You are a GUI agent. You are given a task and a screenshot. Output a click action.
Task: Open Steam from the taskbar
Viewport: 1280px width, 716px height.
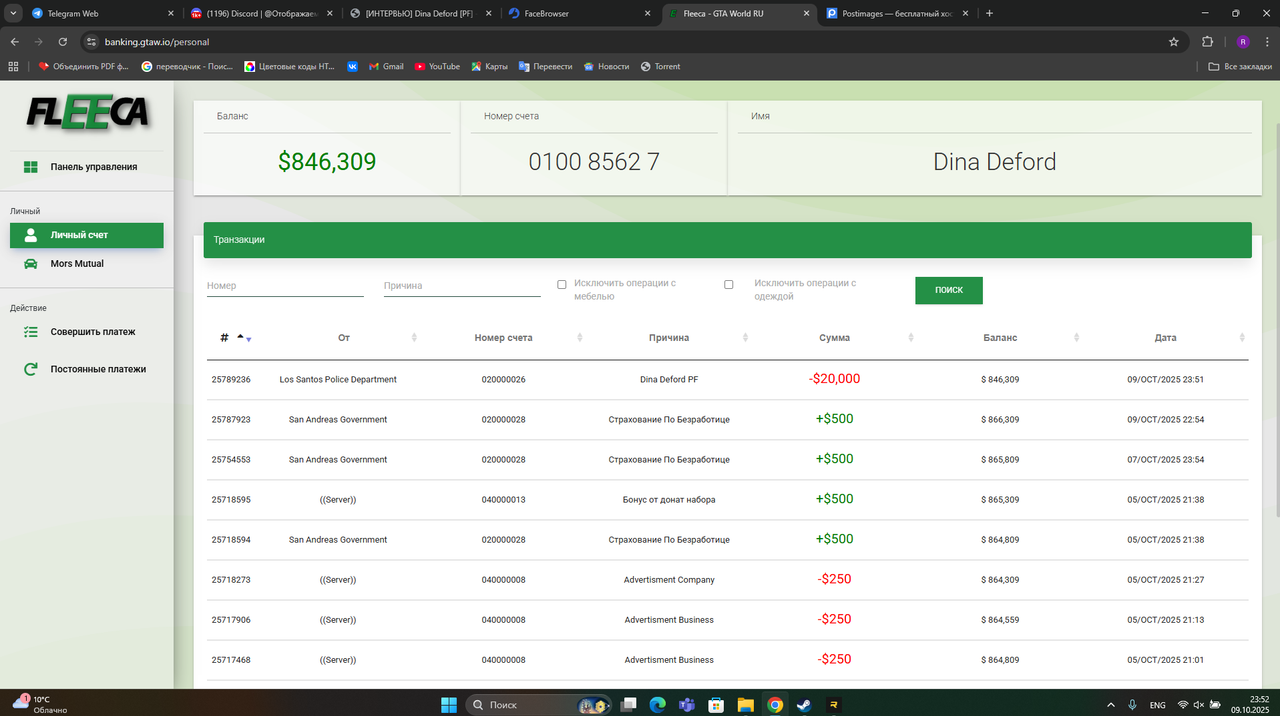pos(804,705)
